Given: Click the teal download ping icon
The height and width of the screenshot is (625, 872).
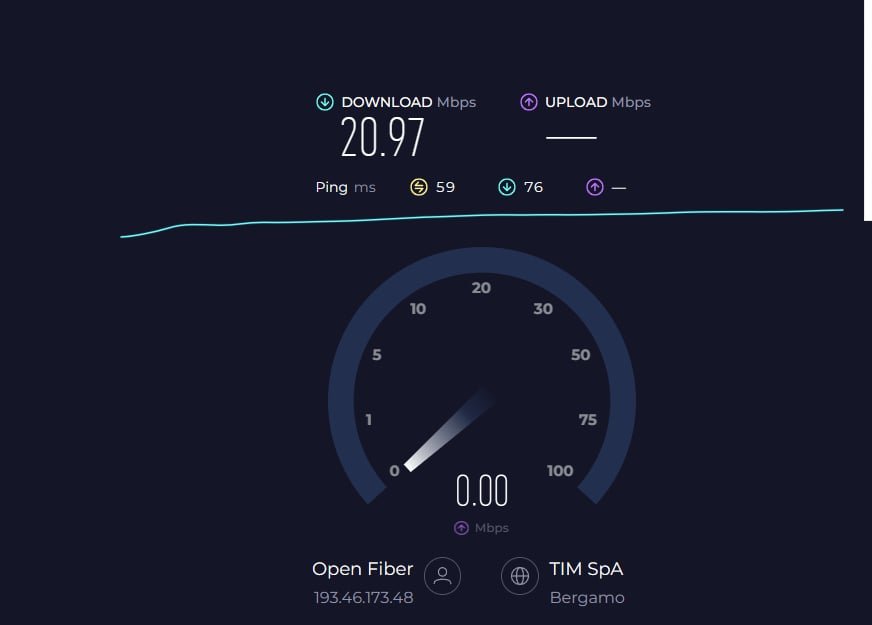Looking at the screenshot, I should tap(507, 187).
